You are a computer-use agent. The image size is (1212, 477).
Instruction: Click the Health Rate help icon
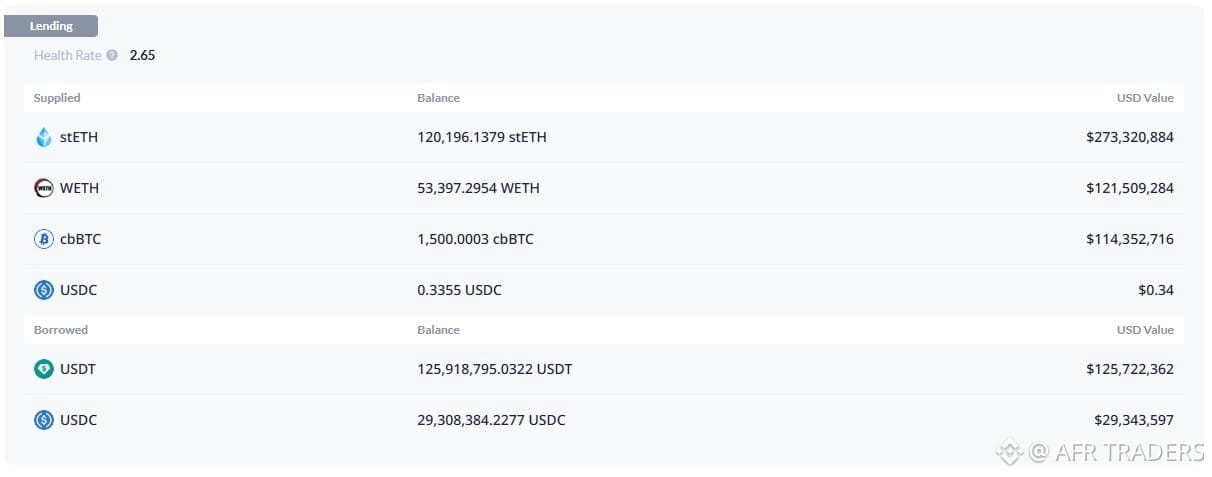pos(112,56)
